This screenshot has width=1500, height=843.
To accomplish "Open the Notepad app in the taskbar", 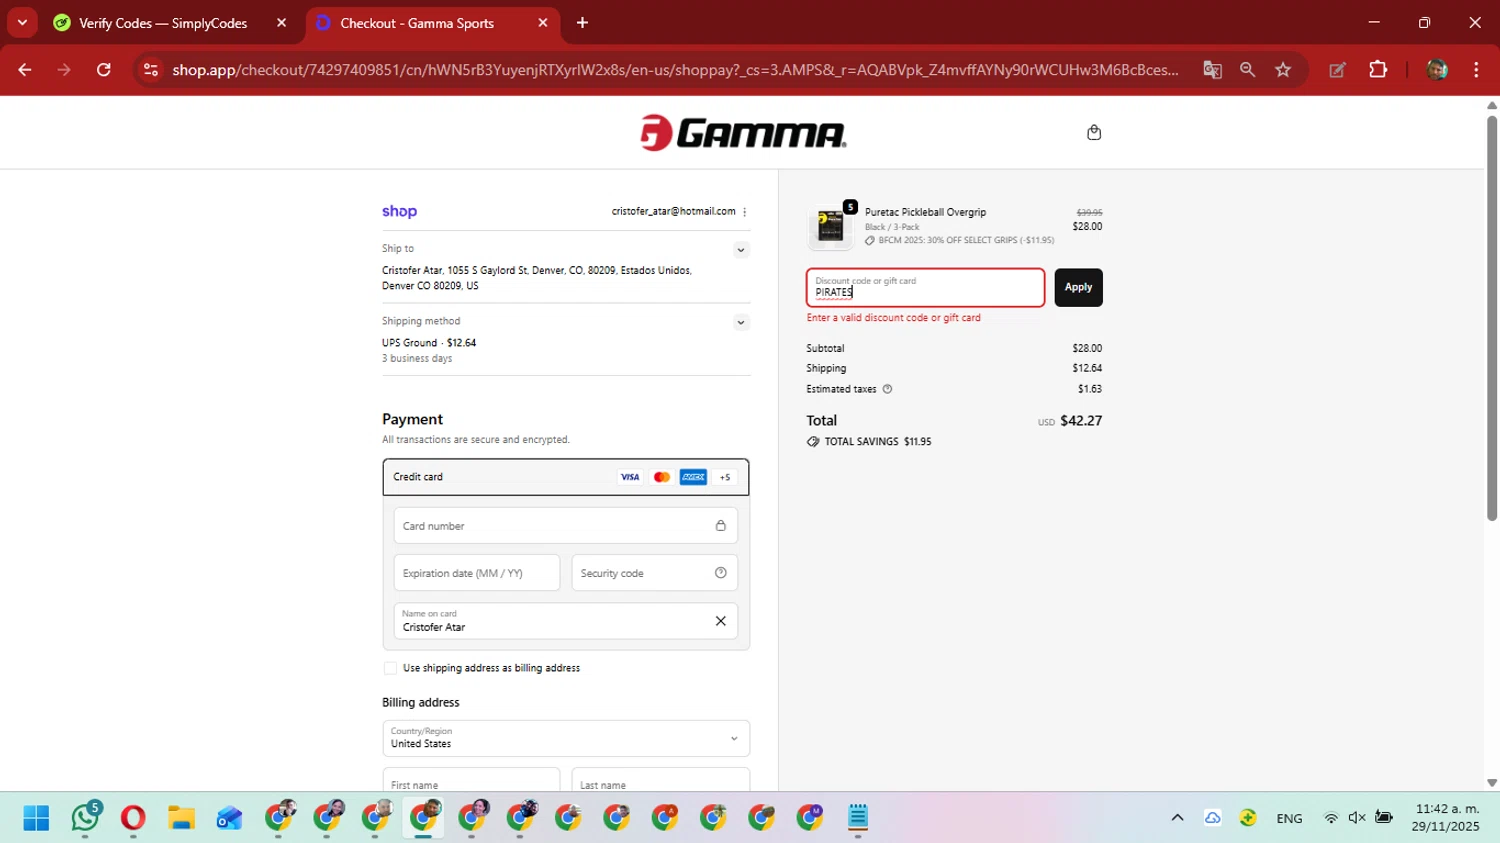I will tap(858, 818).
